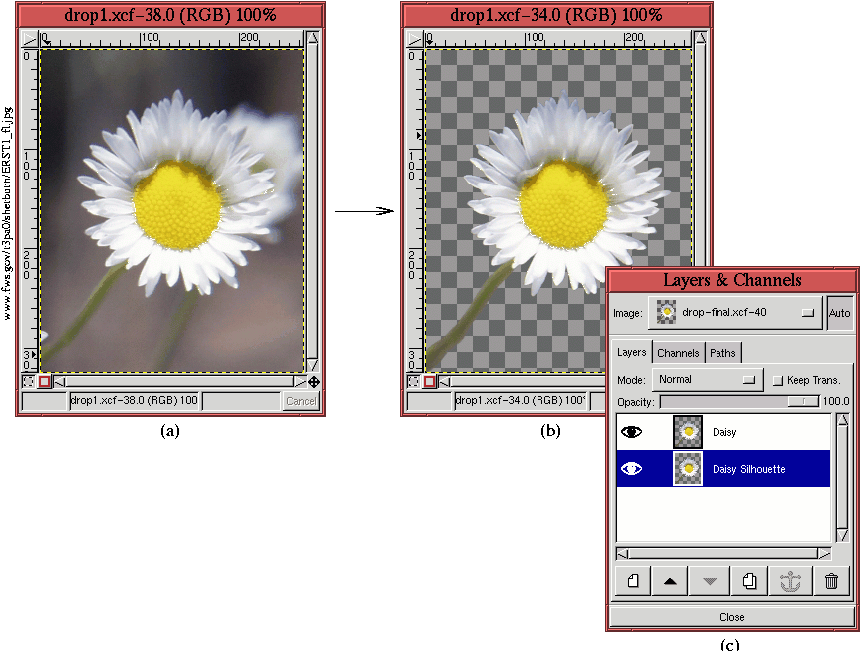Image resolution: width=860 pixels, height=651 pixels.
Task: Enable the Keep Trans. checkbox
Action: point(778,380)
